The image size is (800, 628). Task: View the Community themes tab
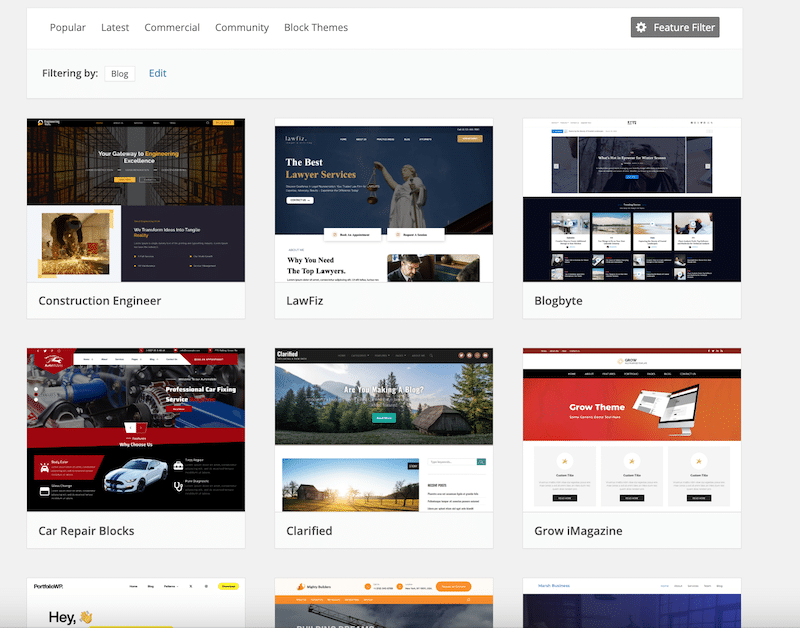point(241,27)
